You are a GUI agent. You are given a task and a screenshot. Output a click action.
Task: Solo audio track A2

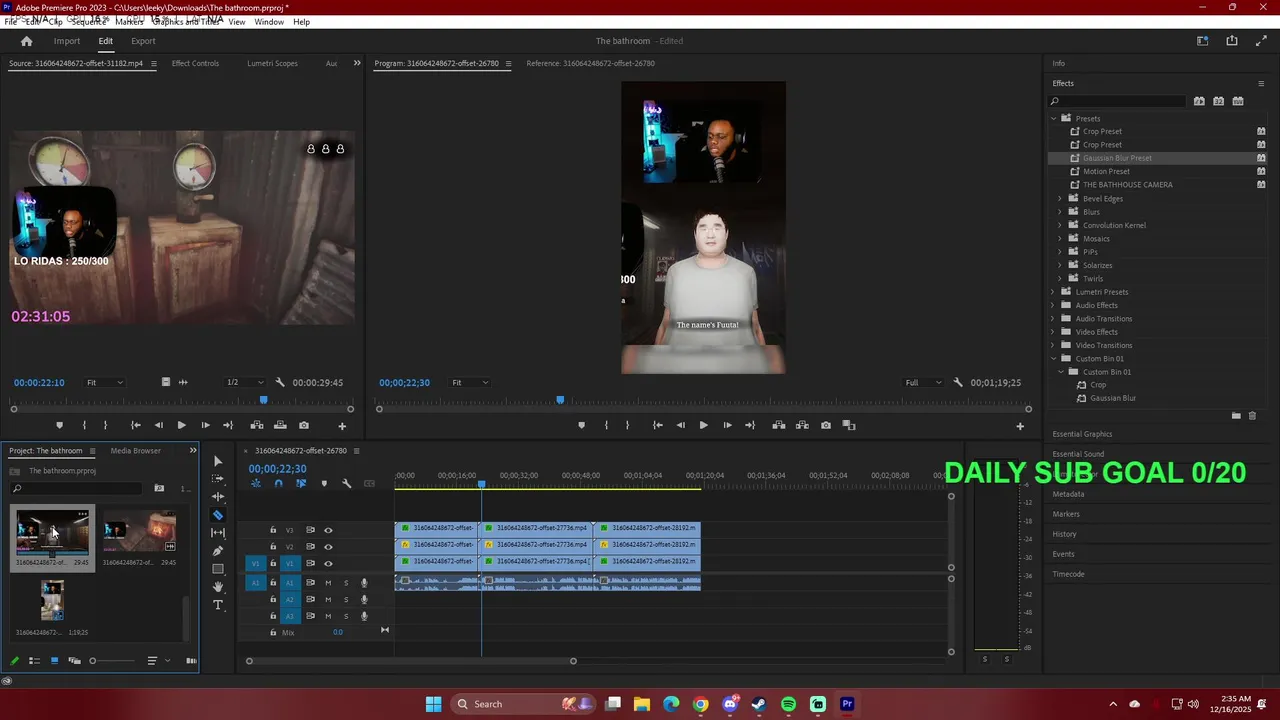click(346, 600)
